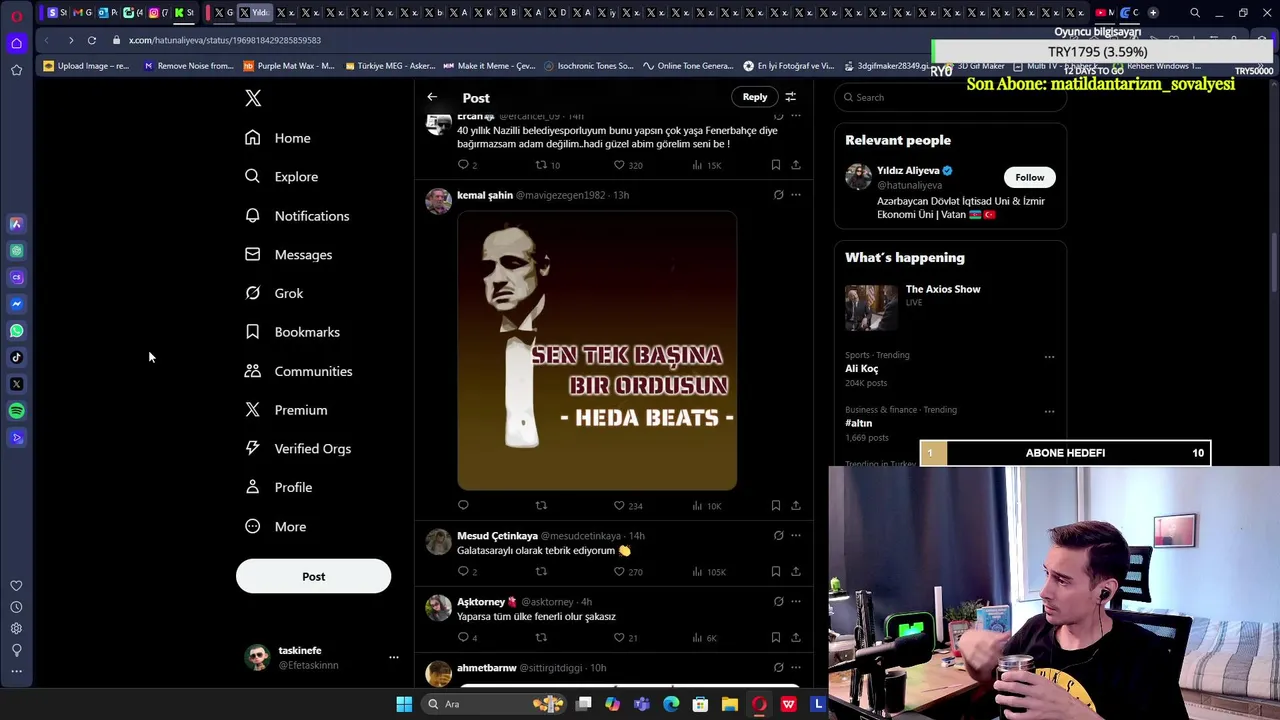Open Make it Meme bookmark
This screenshot has height=720, width=1280.
coord(490,66)
